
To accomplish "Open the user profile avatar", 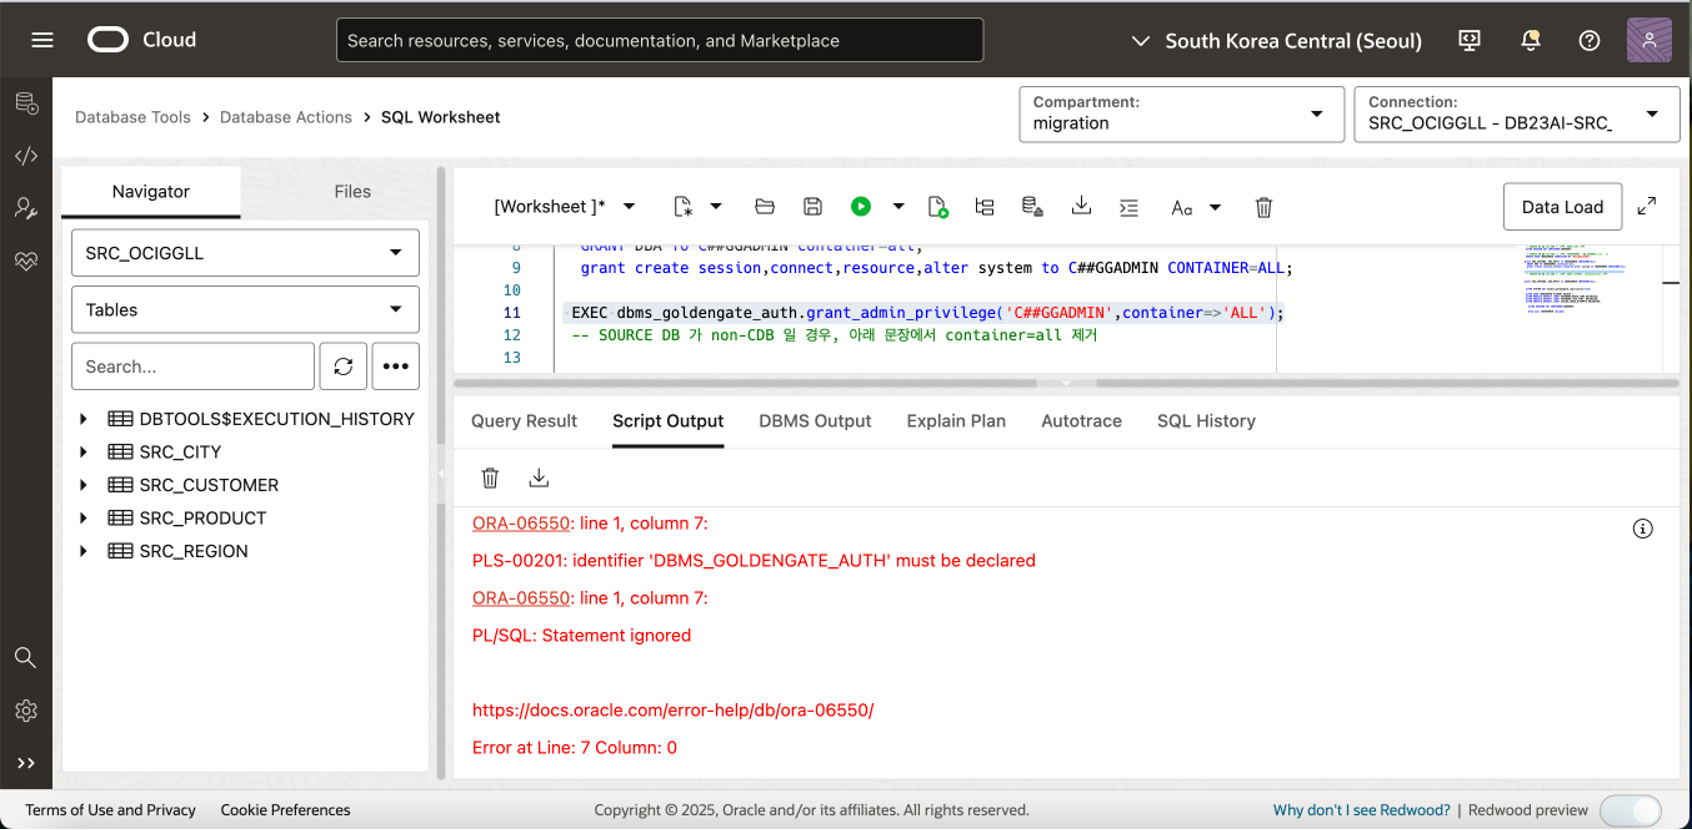I will [1649, 40].
